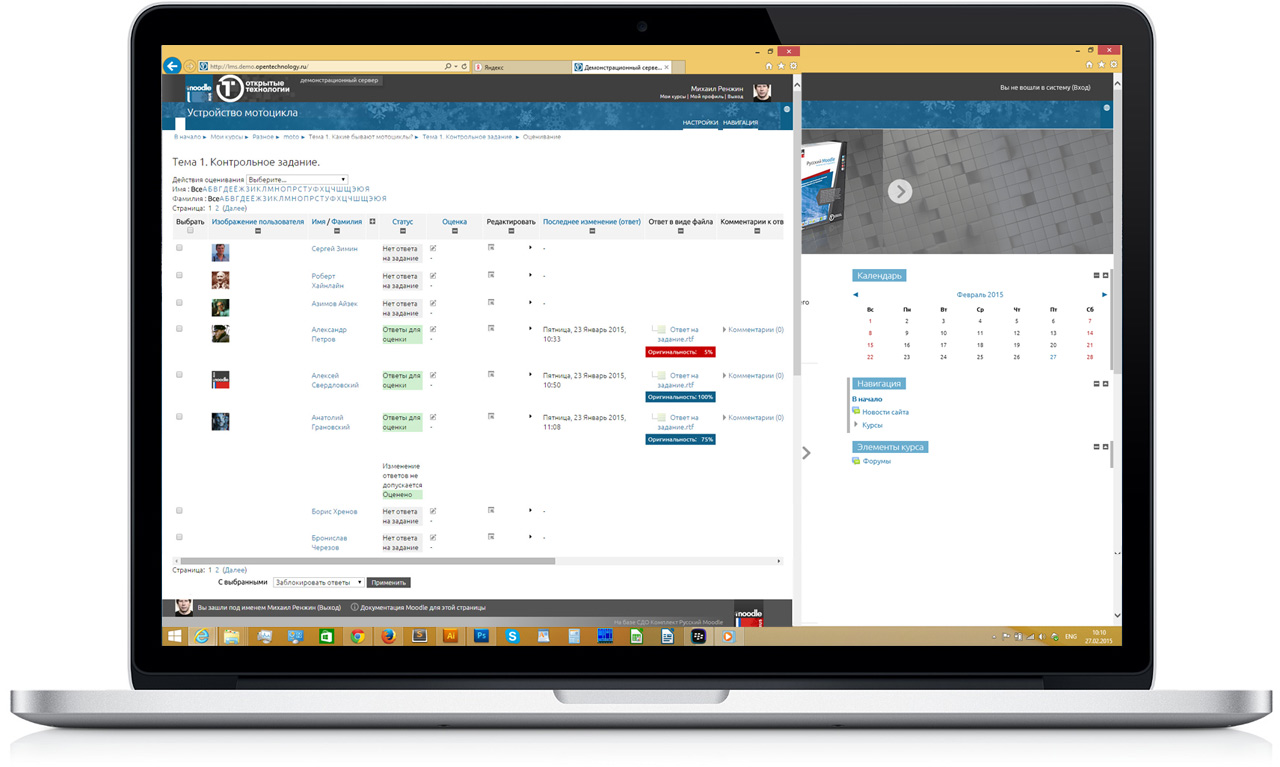
Task: Click grade icon for Сергей Зимин
Action: click(433, 248)
